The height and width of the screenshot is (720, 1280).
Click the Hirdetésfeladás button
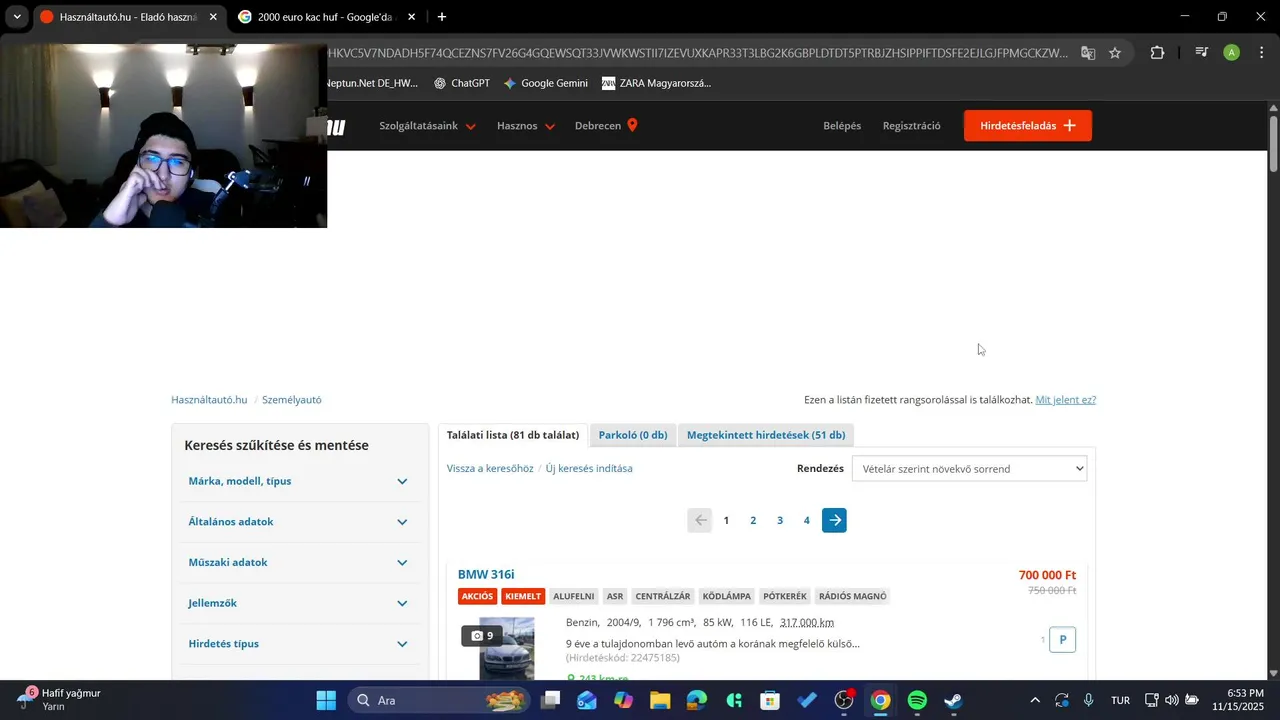(x=1028, y=125)
